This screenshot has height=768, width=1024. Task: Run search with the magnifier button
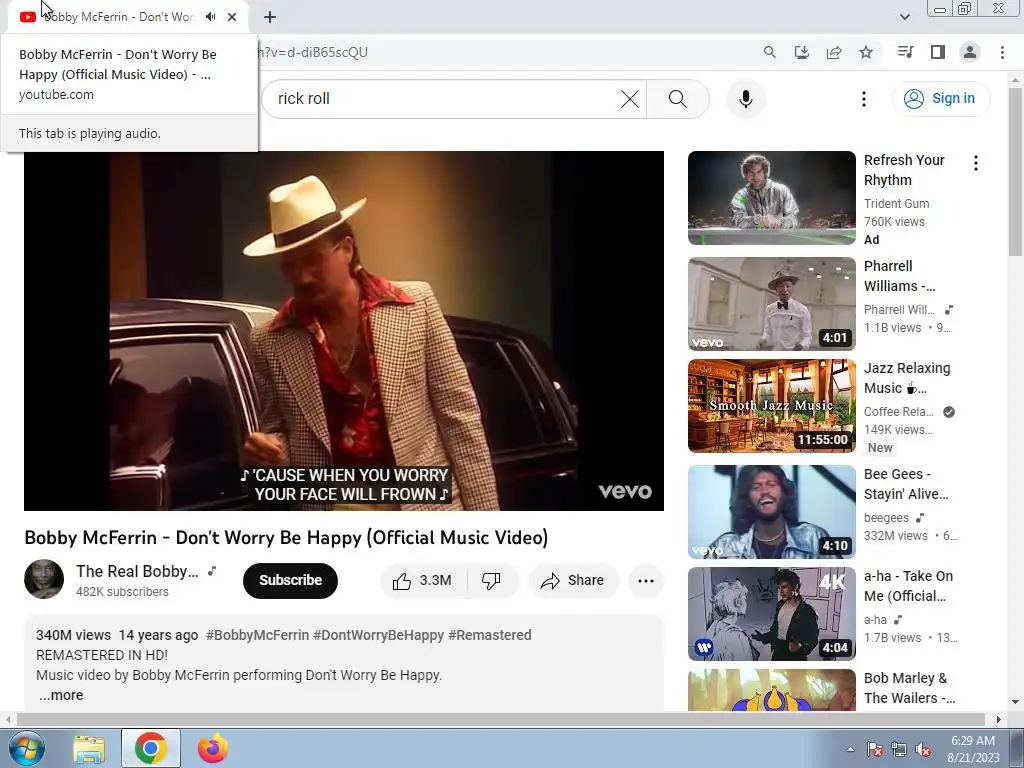click(678, 99)
